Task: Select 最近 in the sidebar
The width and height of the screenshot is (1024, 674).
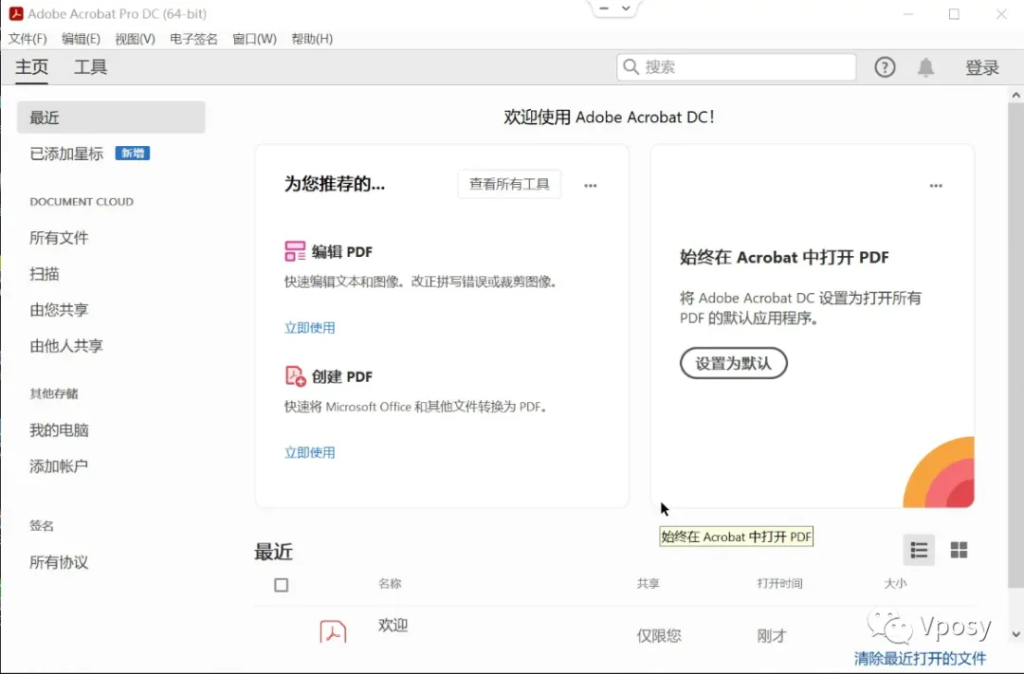Action: click(111, 118)
